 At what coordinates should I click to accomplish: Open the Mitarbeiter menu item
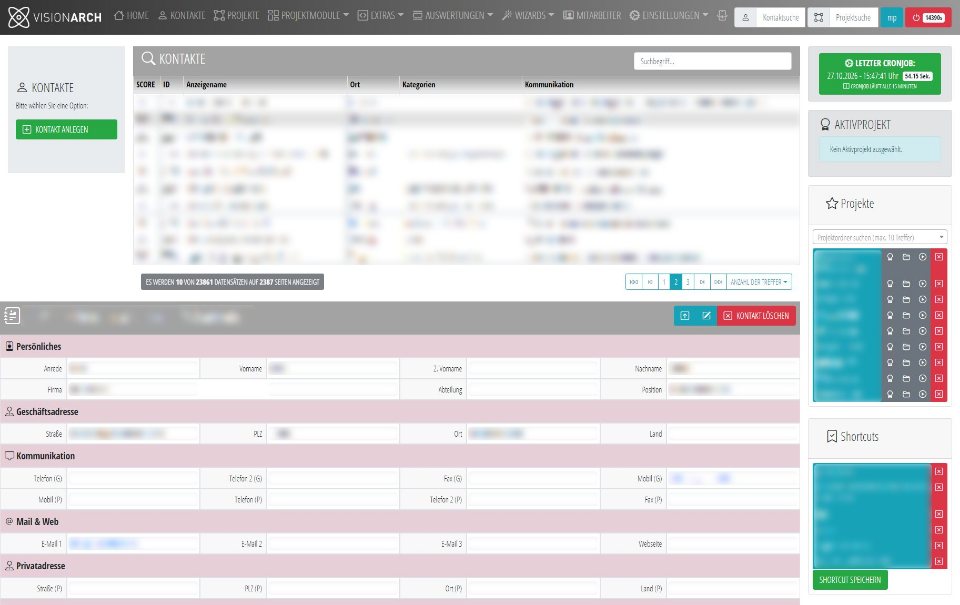592,15
